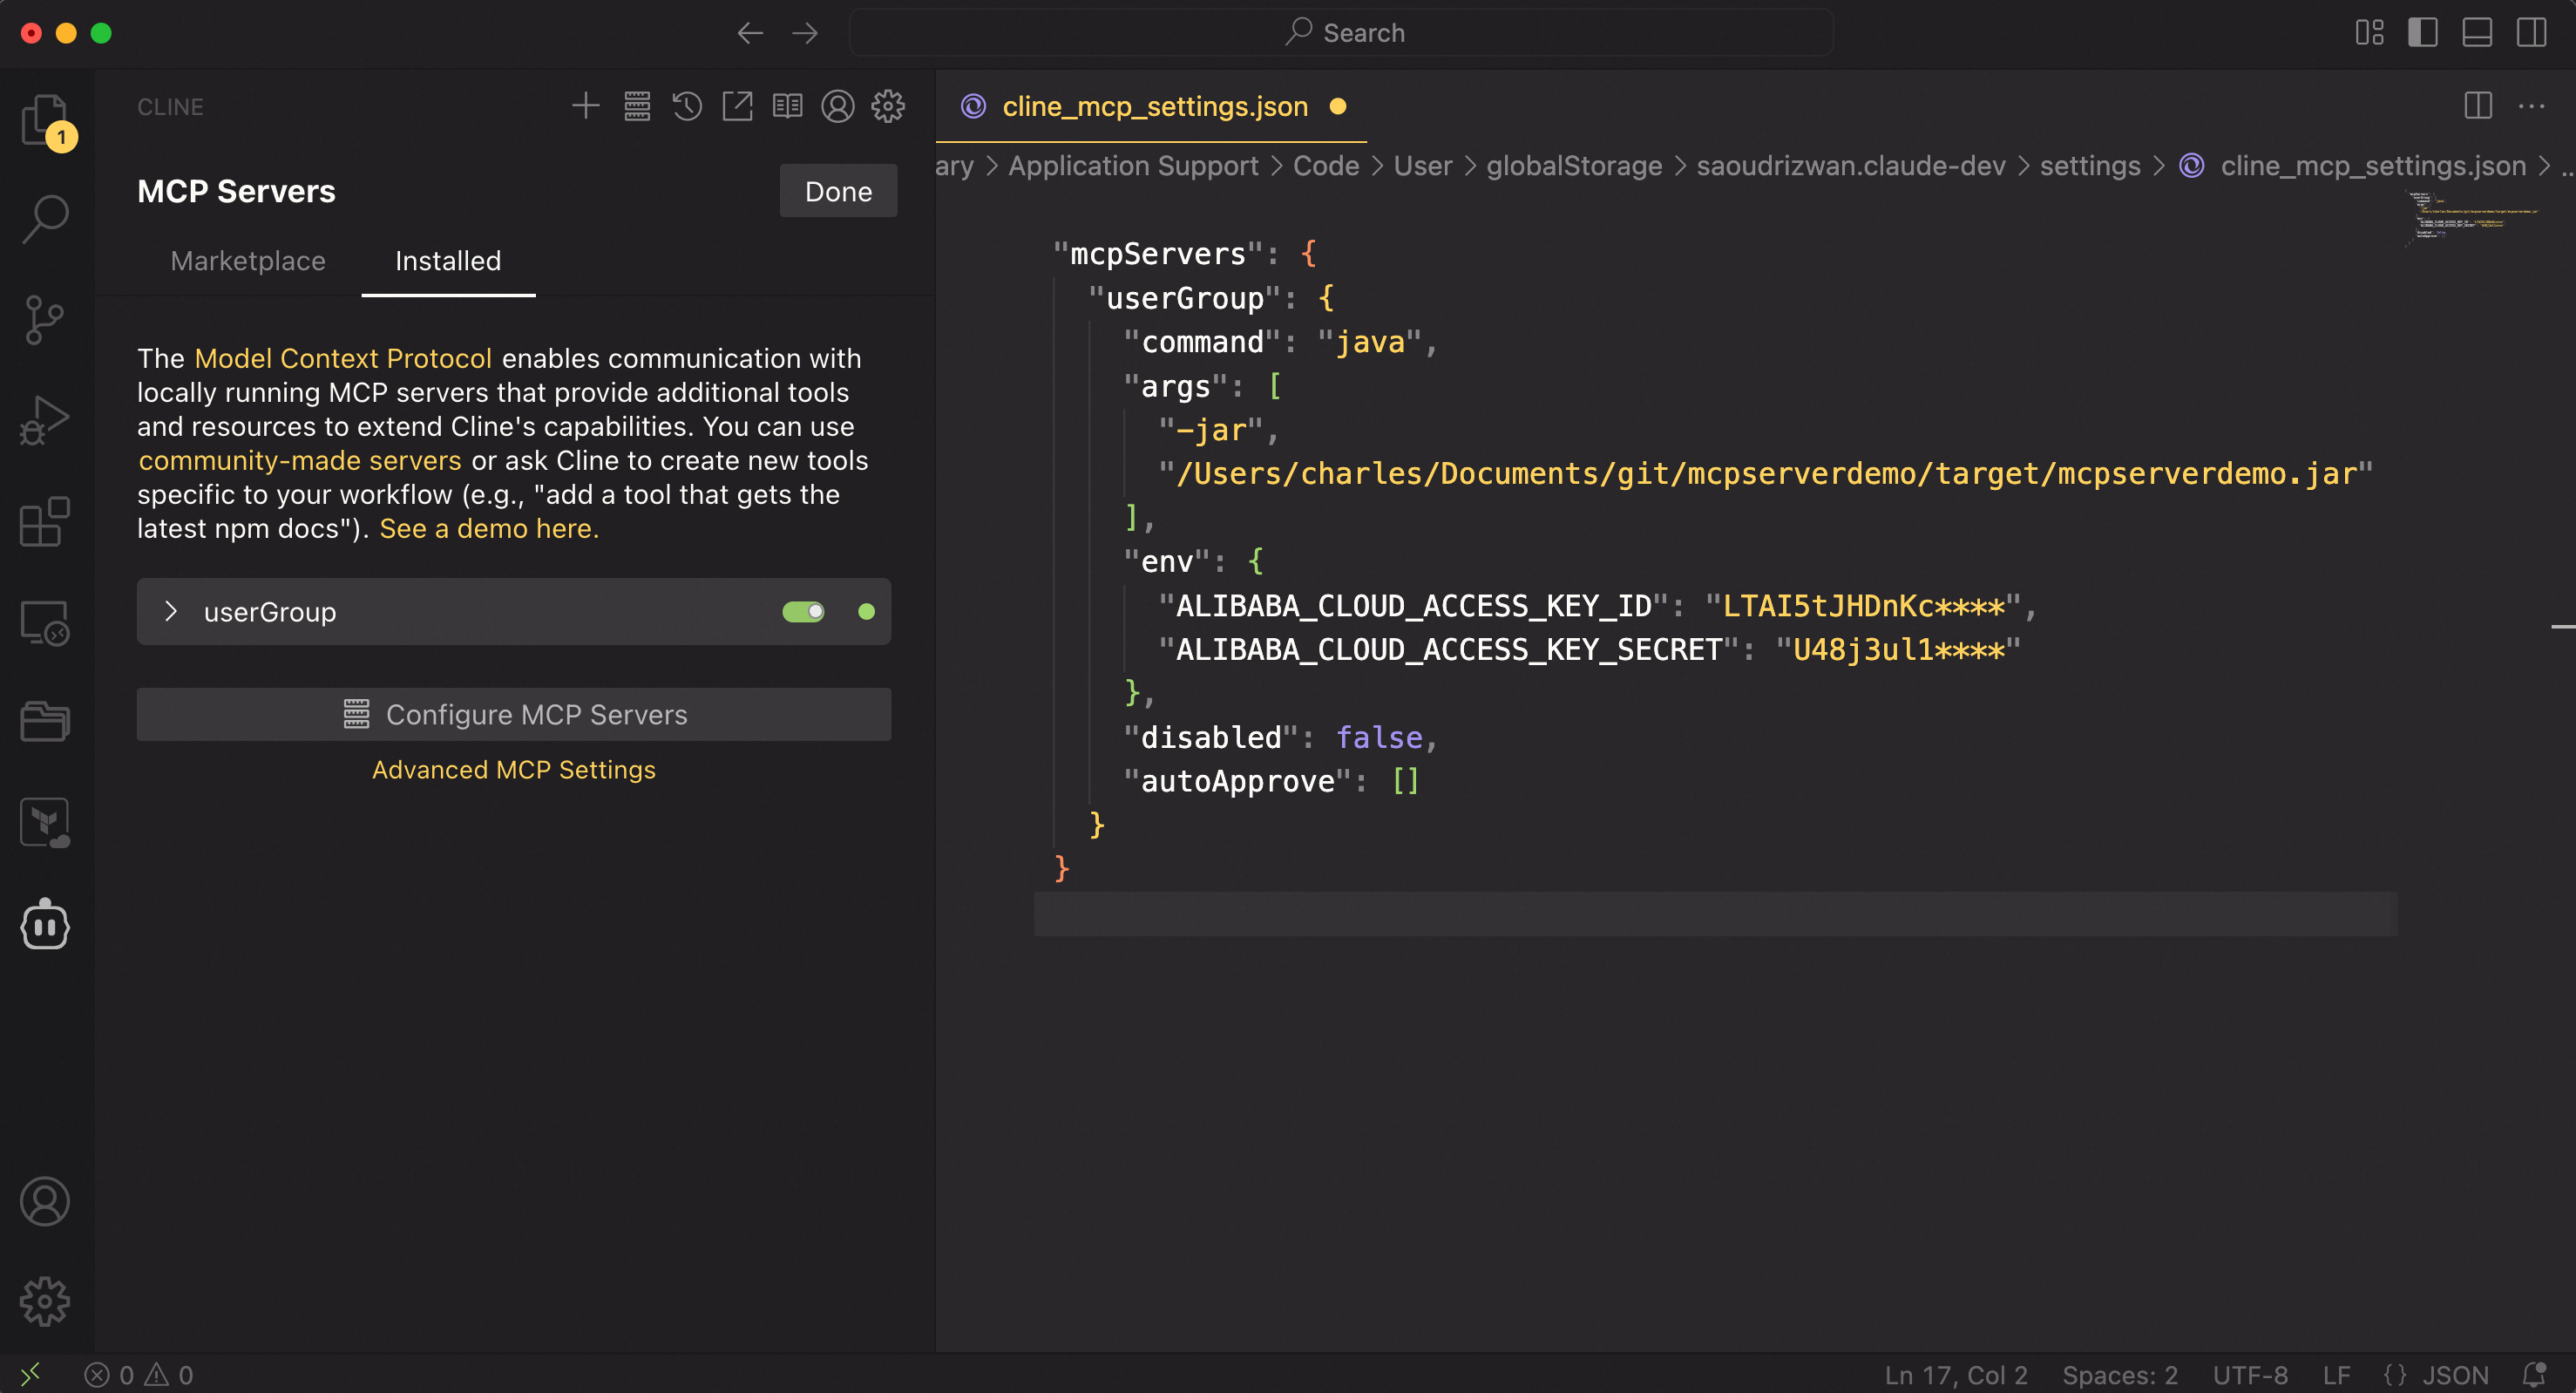Open Cline settings gear in header
Screen dimensions: 2576x1393
[888, 106]
